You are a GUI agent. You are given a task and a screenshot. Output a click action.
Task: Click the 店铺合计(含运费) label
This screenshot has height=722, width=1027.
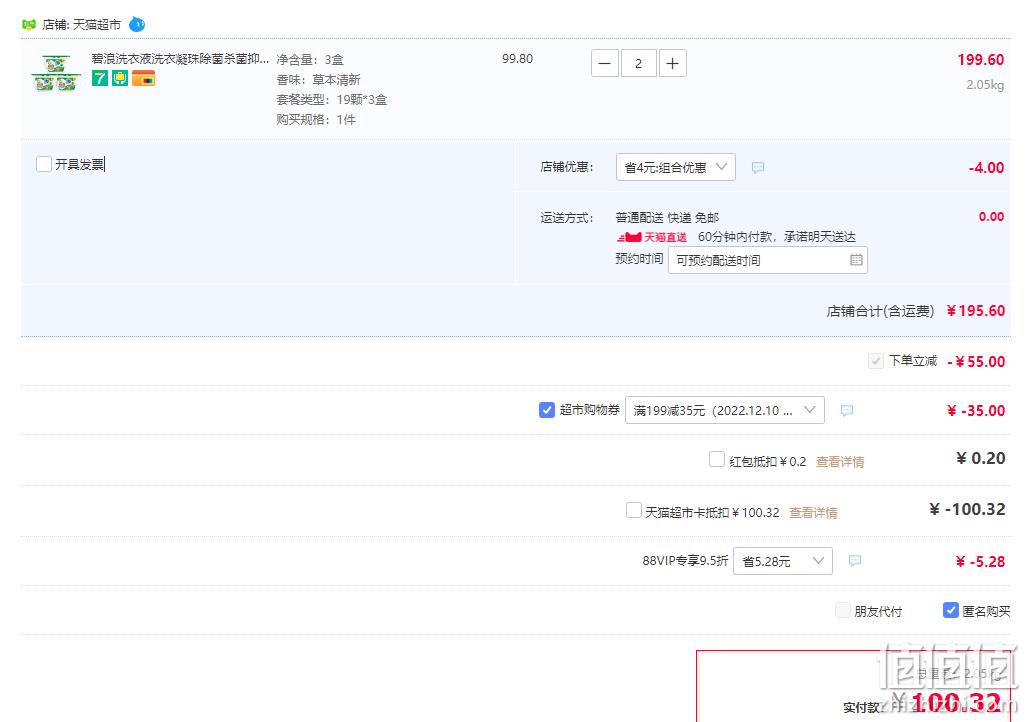click(x=880, y=311)
